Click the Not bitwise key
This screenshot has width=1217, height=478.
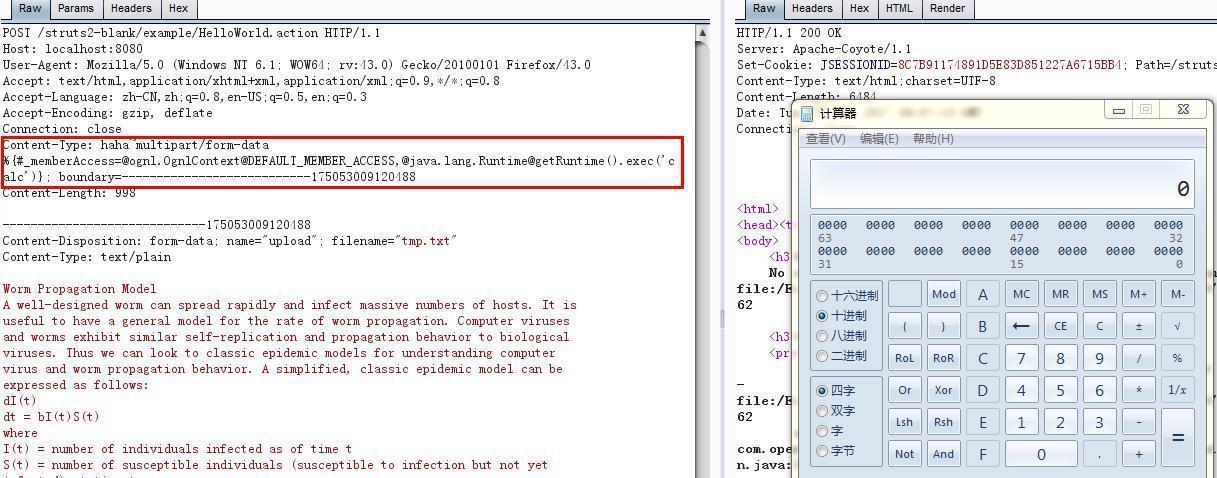(x=904, y=454)
